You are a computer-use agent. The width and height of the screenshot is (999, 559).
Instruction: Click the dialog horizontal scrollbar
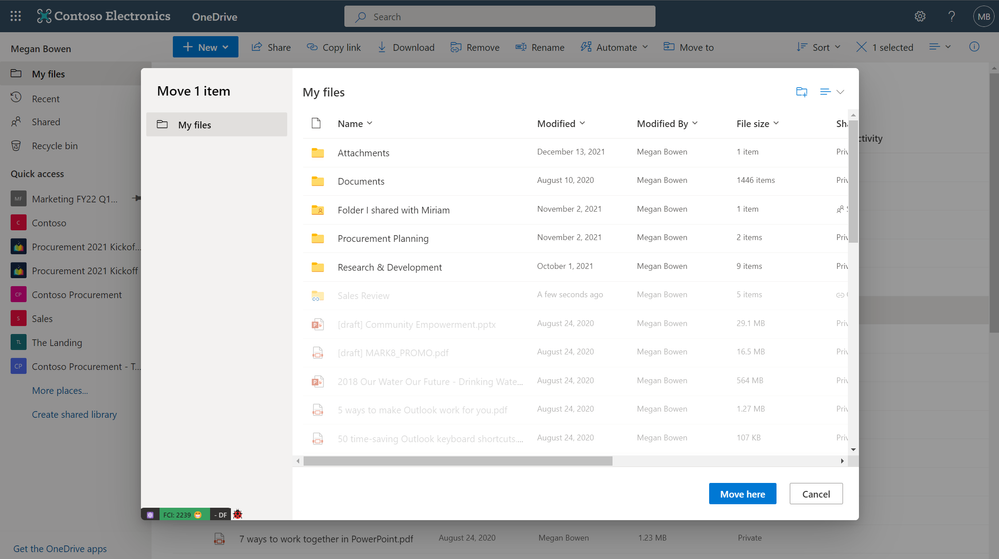coord(457,461)
